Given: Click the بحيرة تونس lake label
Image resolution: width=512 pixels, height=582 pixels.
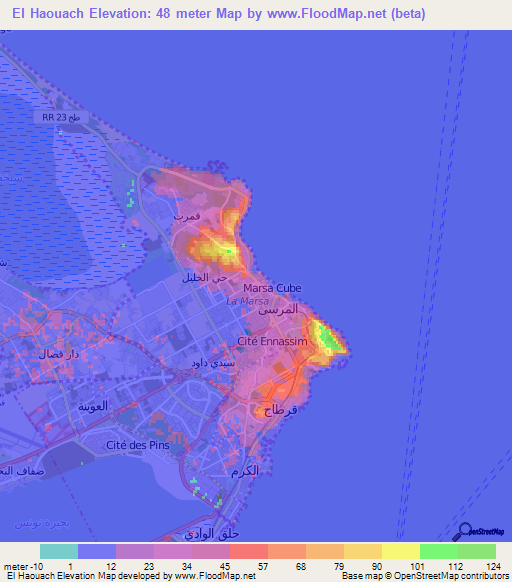Looking at the screenshot, I should click(42, 523).
